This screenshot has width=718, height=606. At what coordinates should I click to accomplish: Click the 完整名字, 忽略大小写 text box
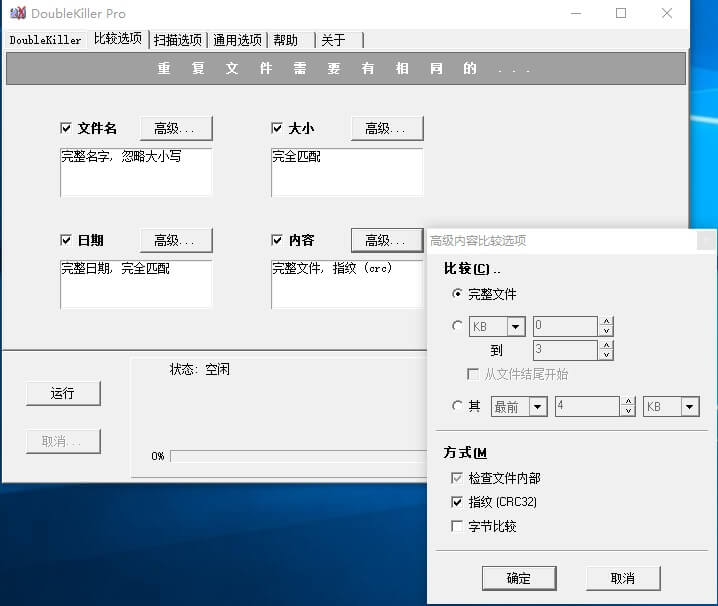(136, 172)
